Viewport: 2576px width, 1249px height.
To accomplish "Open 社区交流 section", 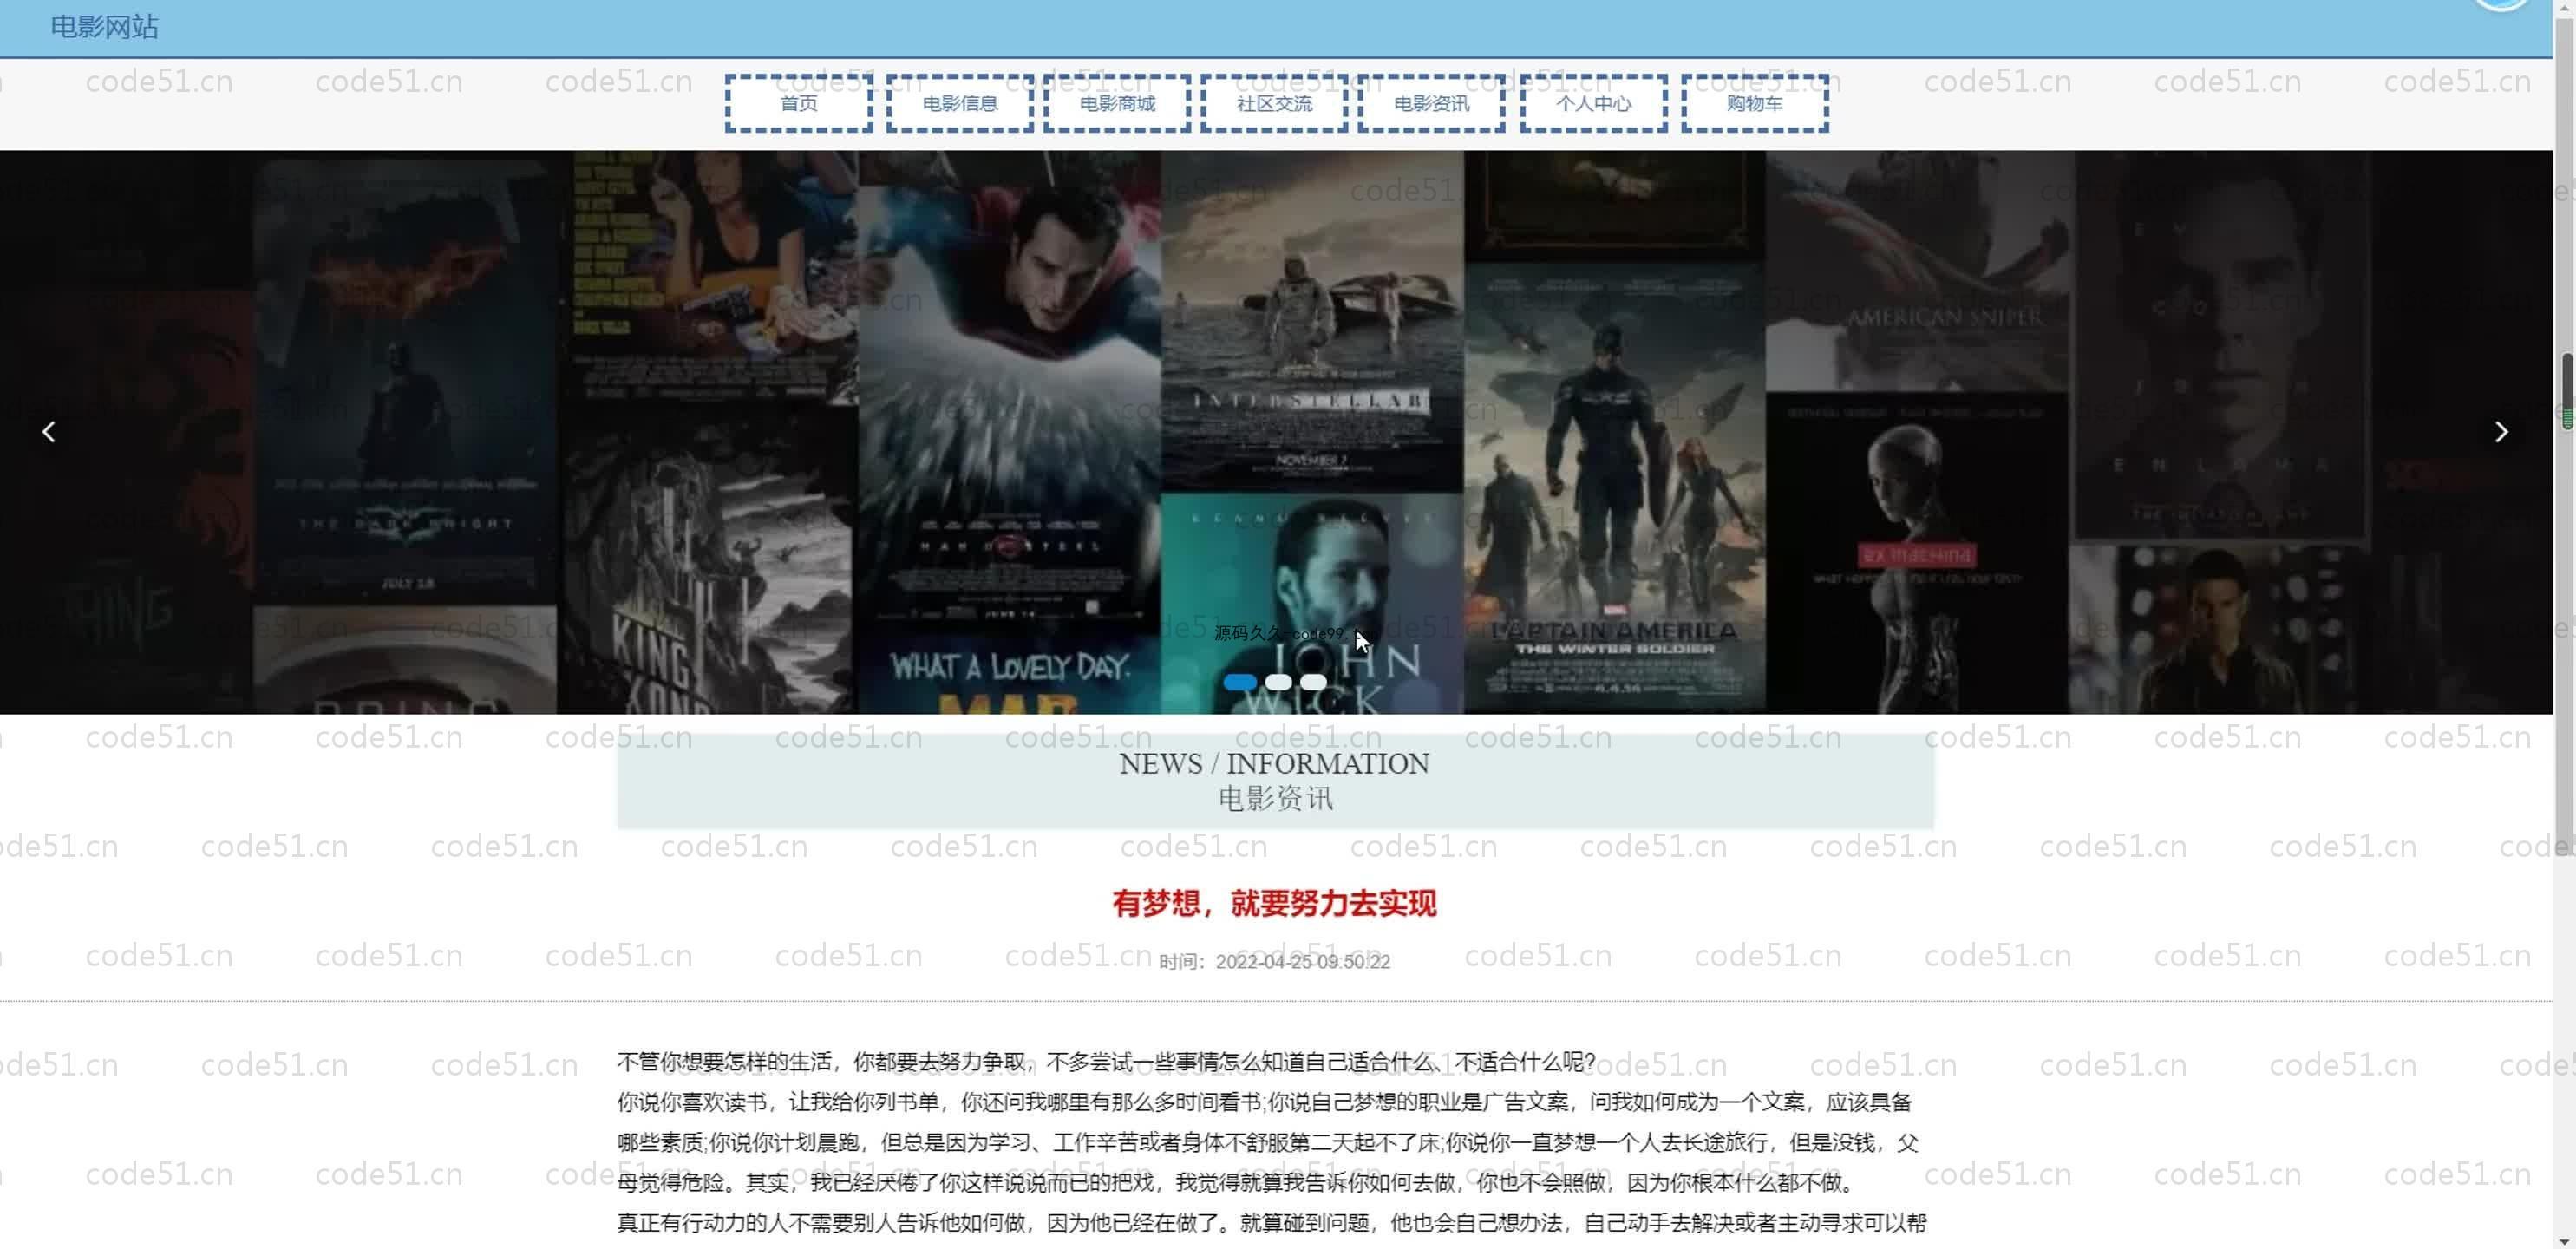I will [x=1274, y=103].
